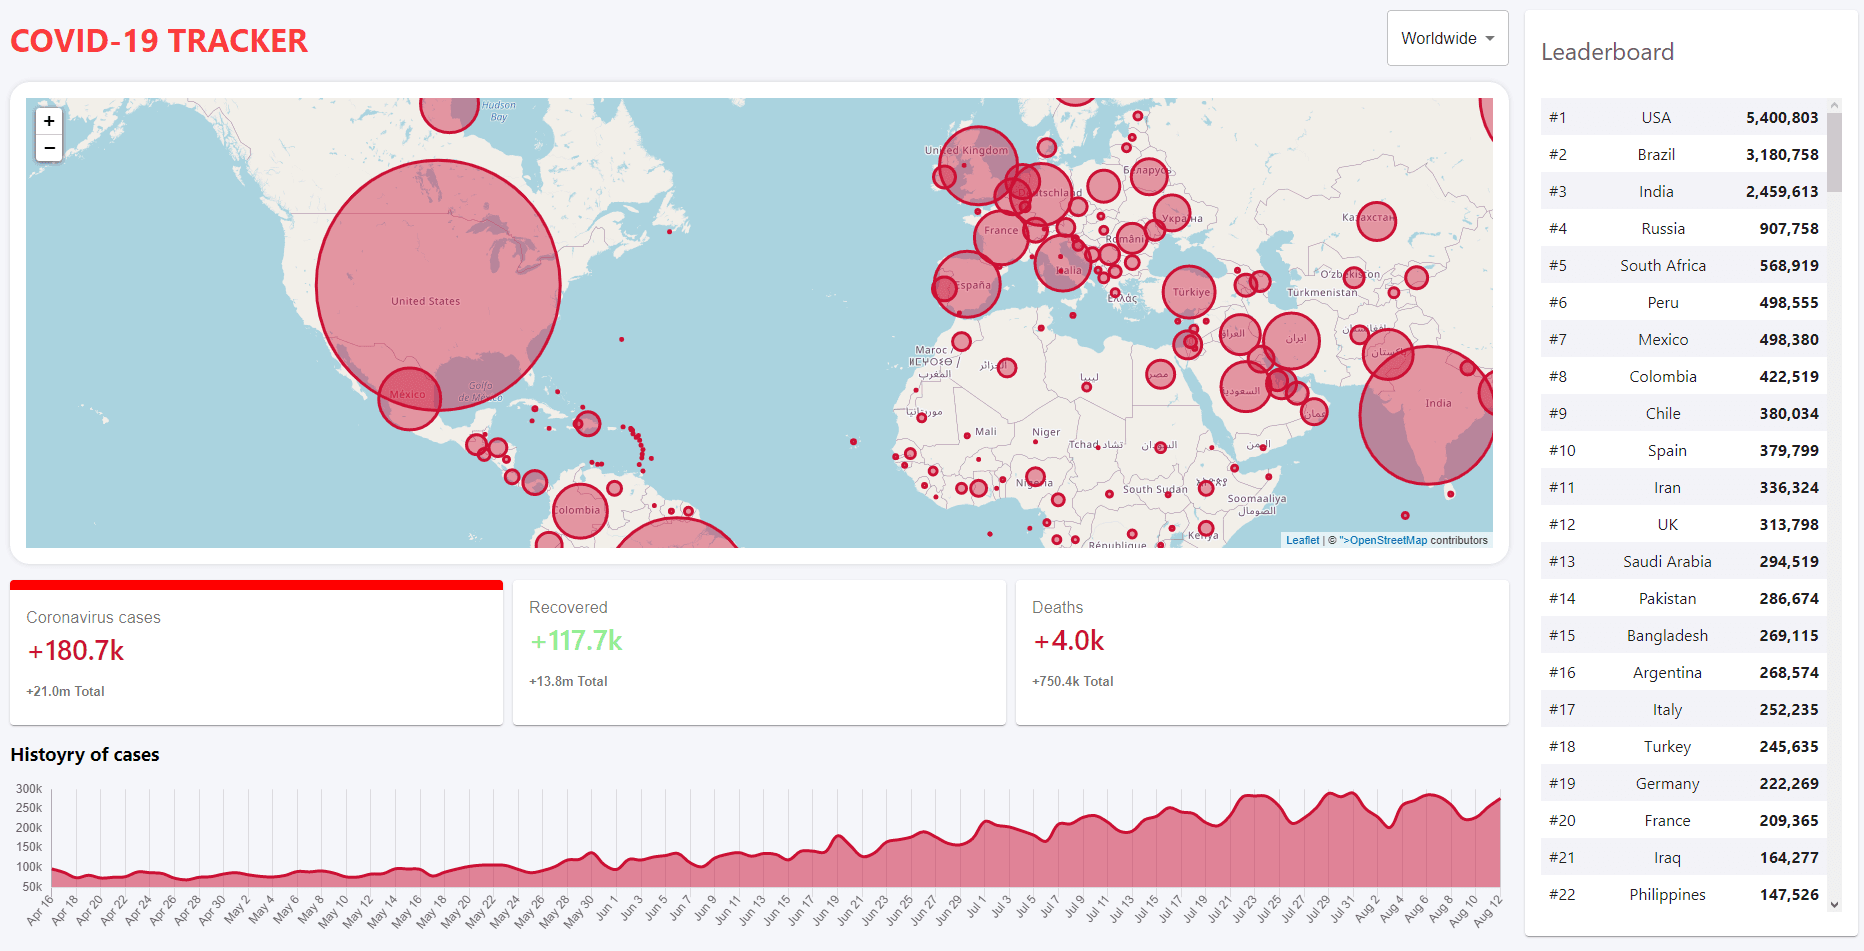
Task: Click the leaderboard scrollbar thumb
Action: (1834, 152)
